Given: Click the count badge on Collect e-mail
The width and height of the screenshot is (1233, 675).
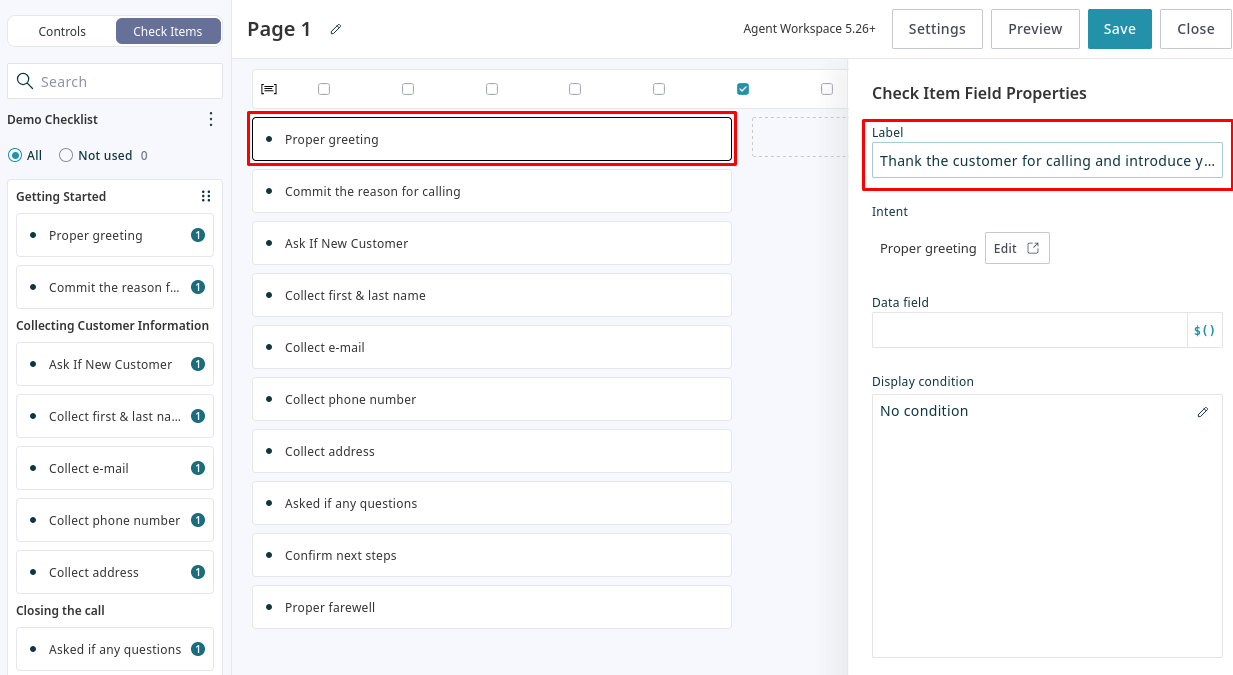Looking at the screenshot, I should pos(198,468).
